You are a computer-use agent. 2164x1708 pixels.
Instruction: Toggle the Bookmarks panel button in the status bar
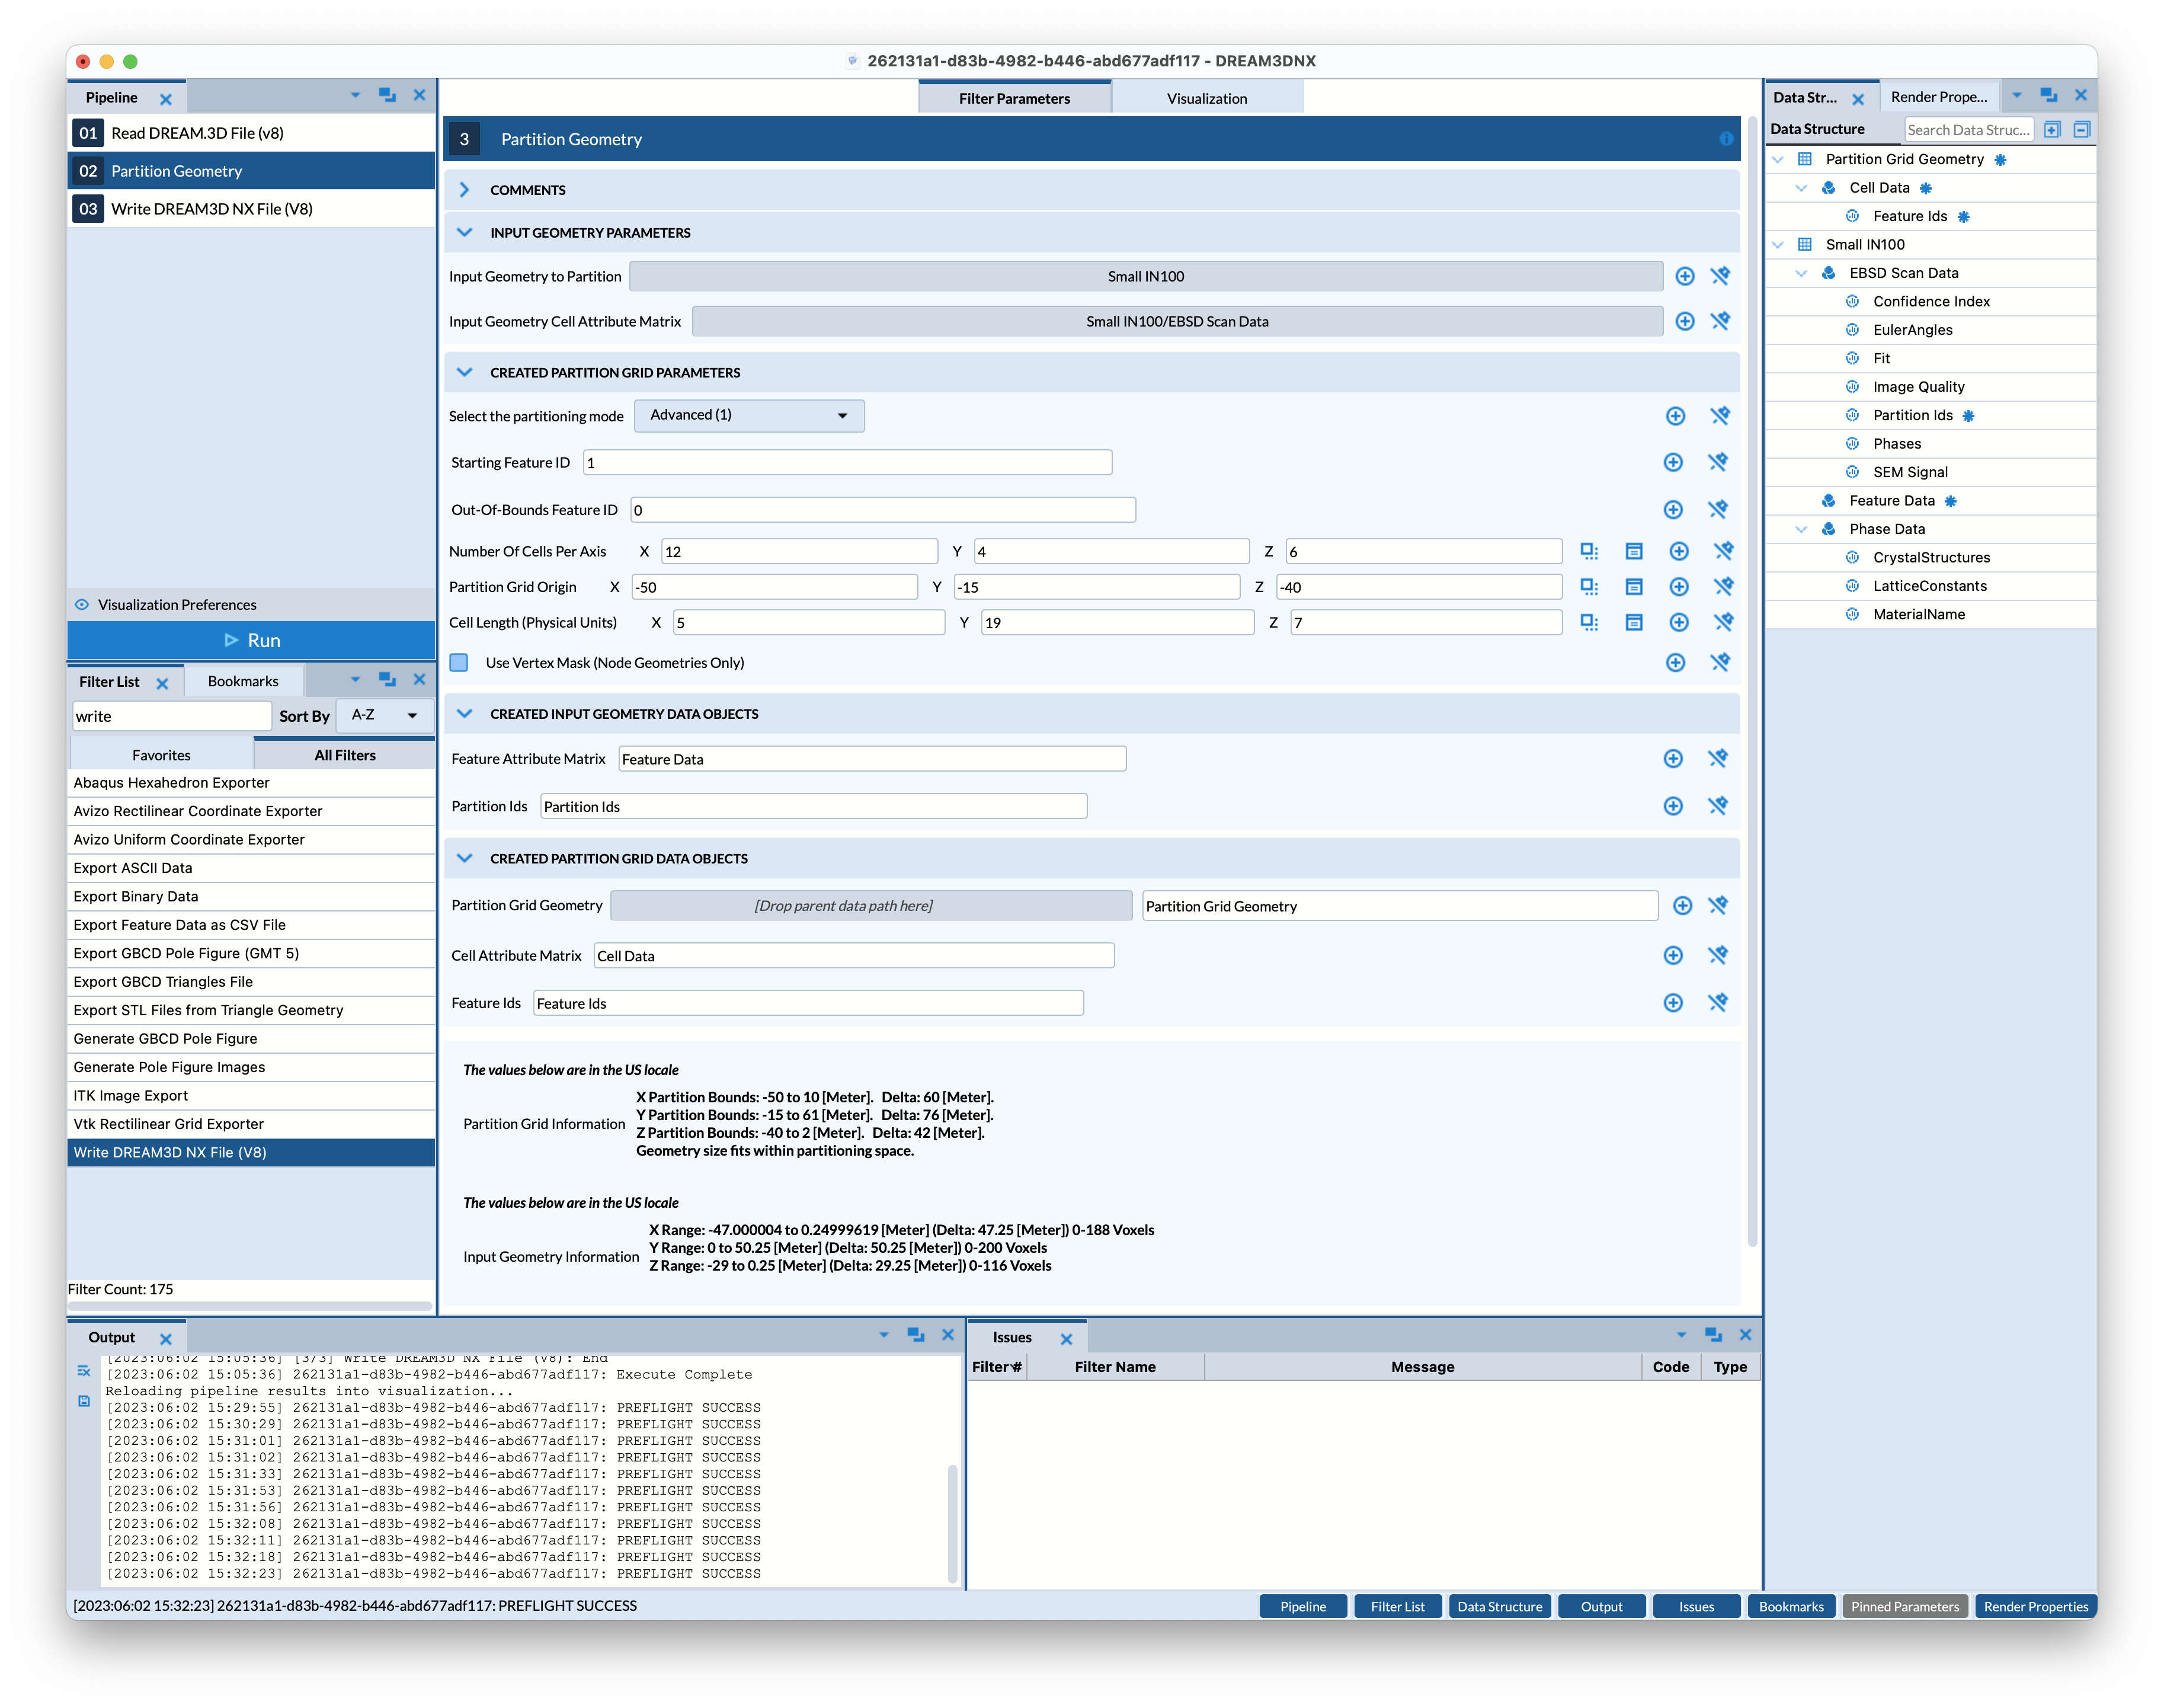coord(1791,1606)
